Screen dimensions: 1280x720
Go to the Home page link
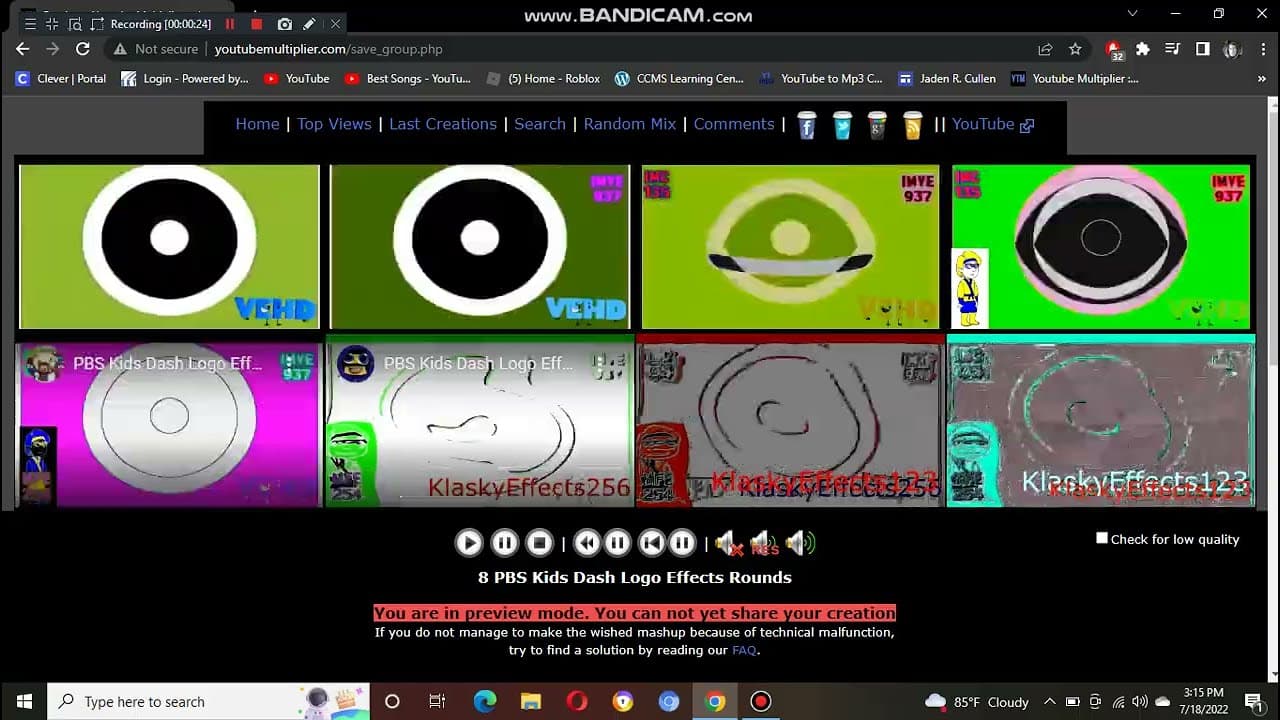[x=257, y=124]
